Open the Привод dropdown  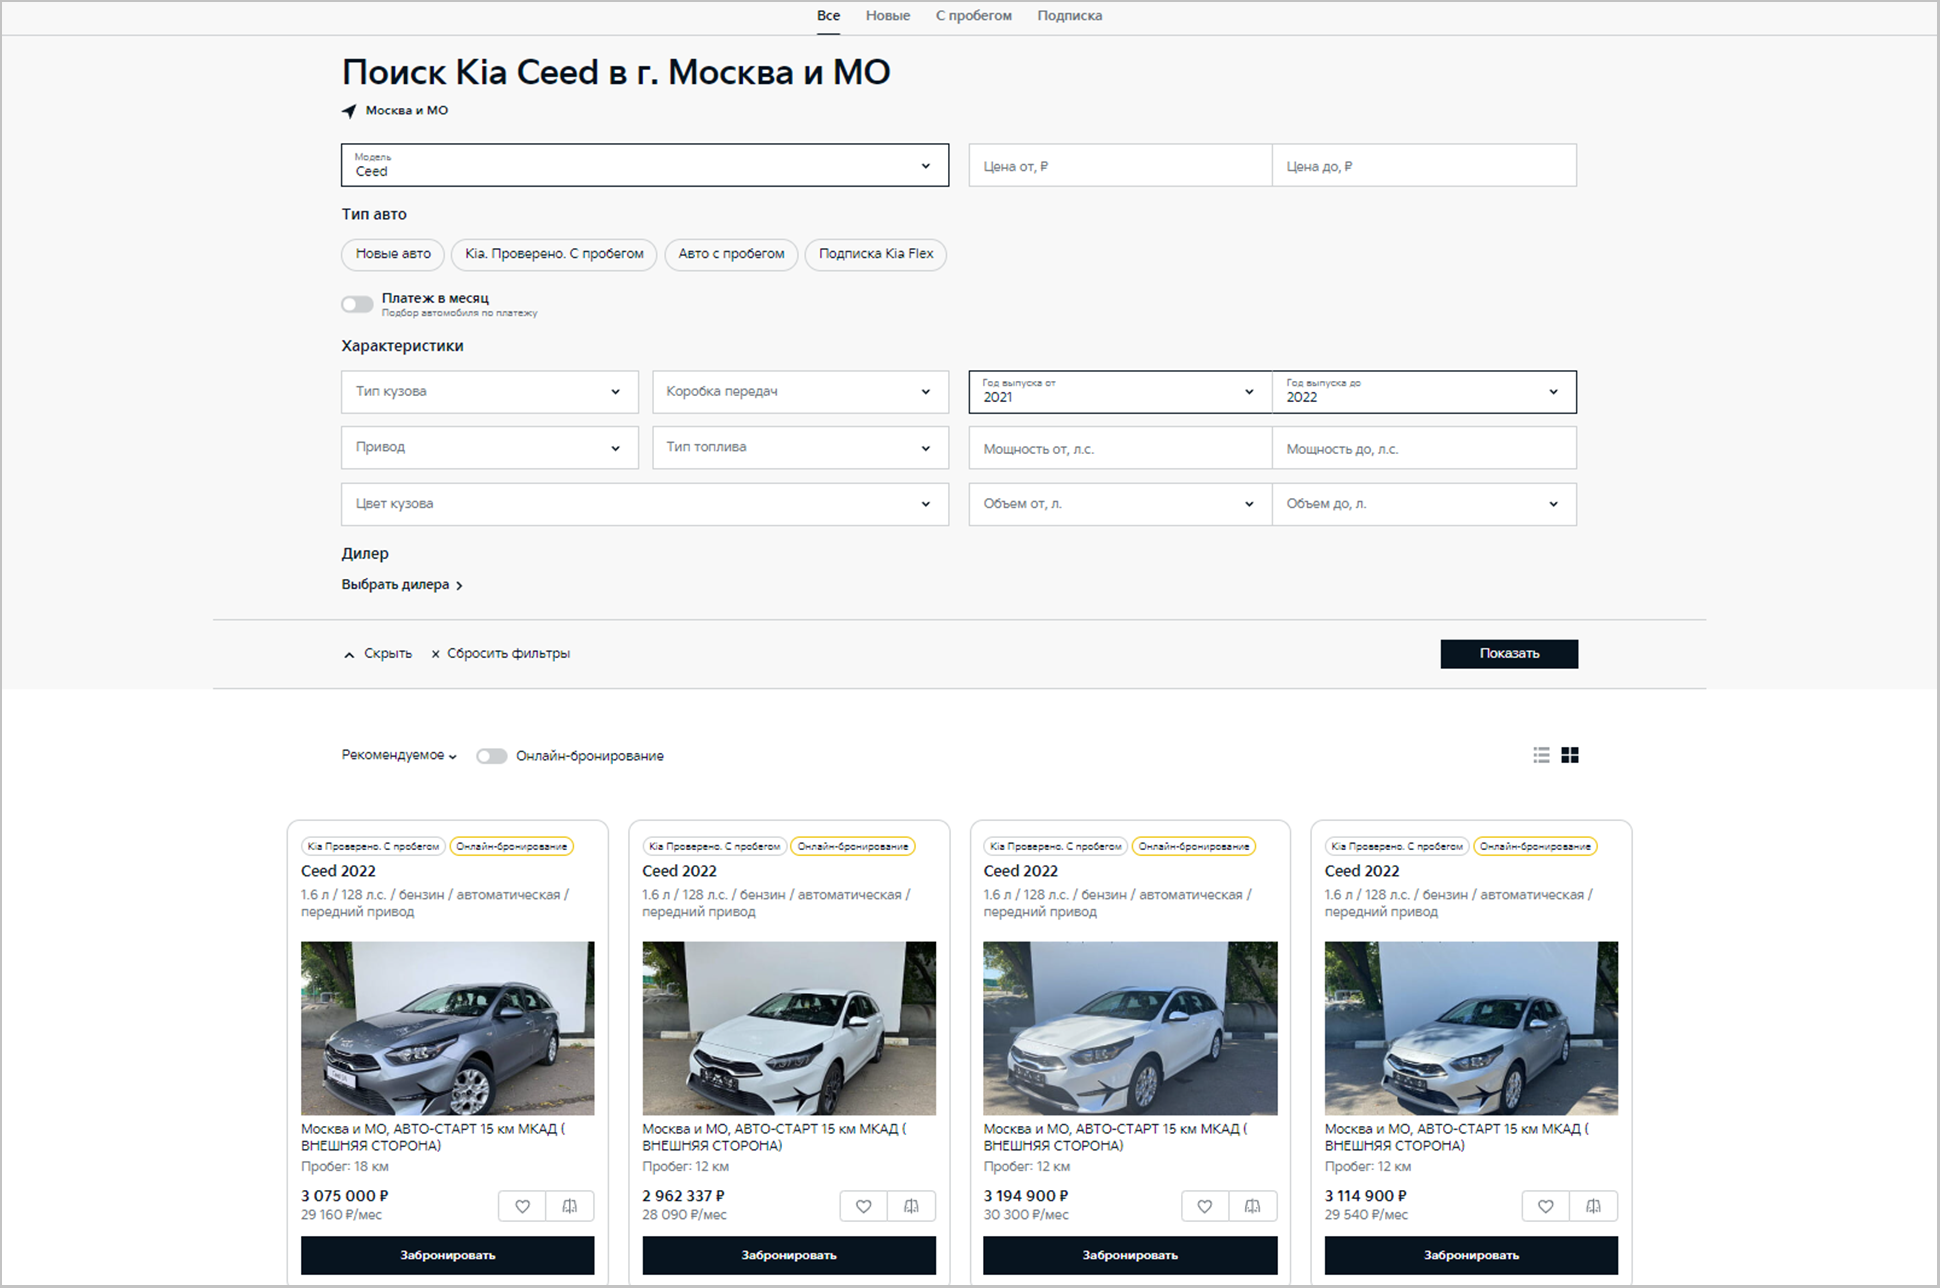point(490,448)
